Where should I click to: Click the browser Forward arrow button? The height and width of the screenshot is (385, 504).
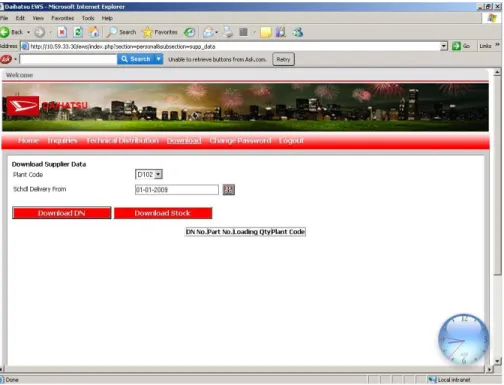(x=40, y=32)
